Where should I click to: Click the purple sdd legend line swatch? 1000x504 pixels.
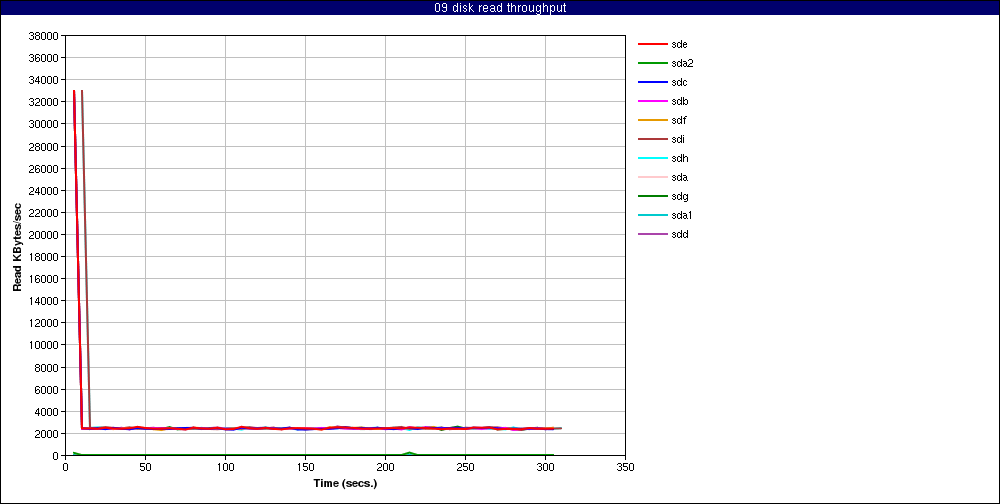(652, 234)
